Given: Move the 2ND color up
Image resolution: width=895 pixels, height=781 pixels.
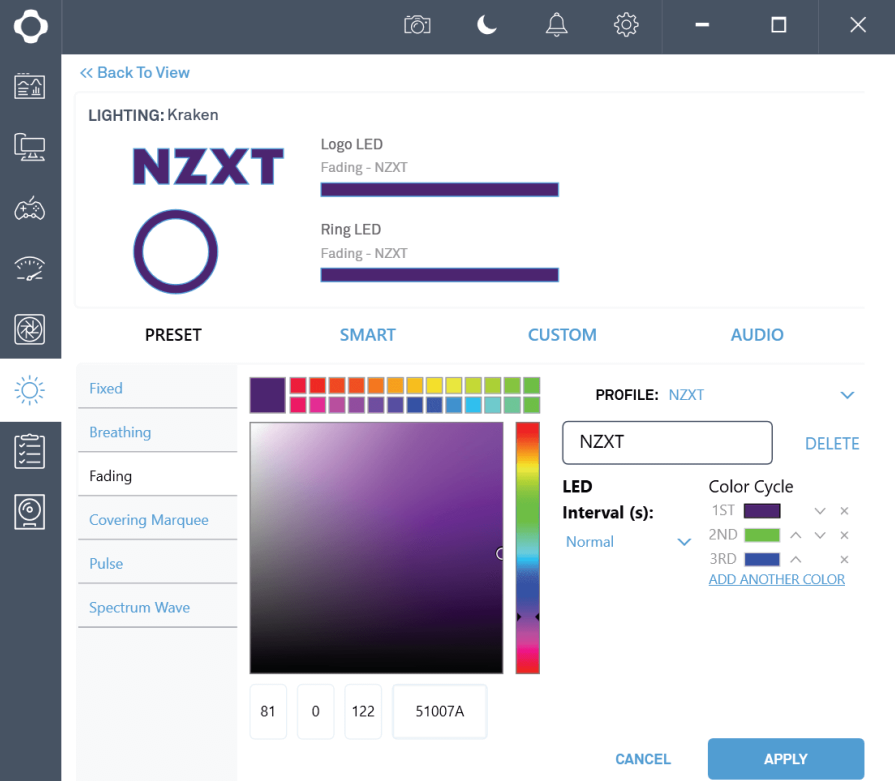Looking at the screenshot, I should pyautogui.click(x=796, y=536).
